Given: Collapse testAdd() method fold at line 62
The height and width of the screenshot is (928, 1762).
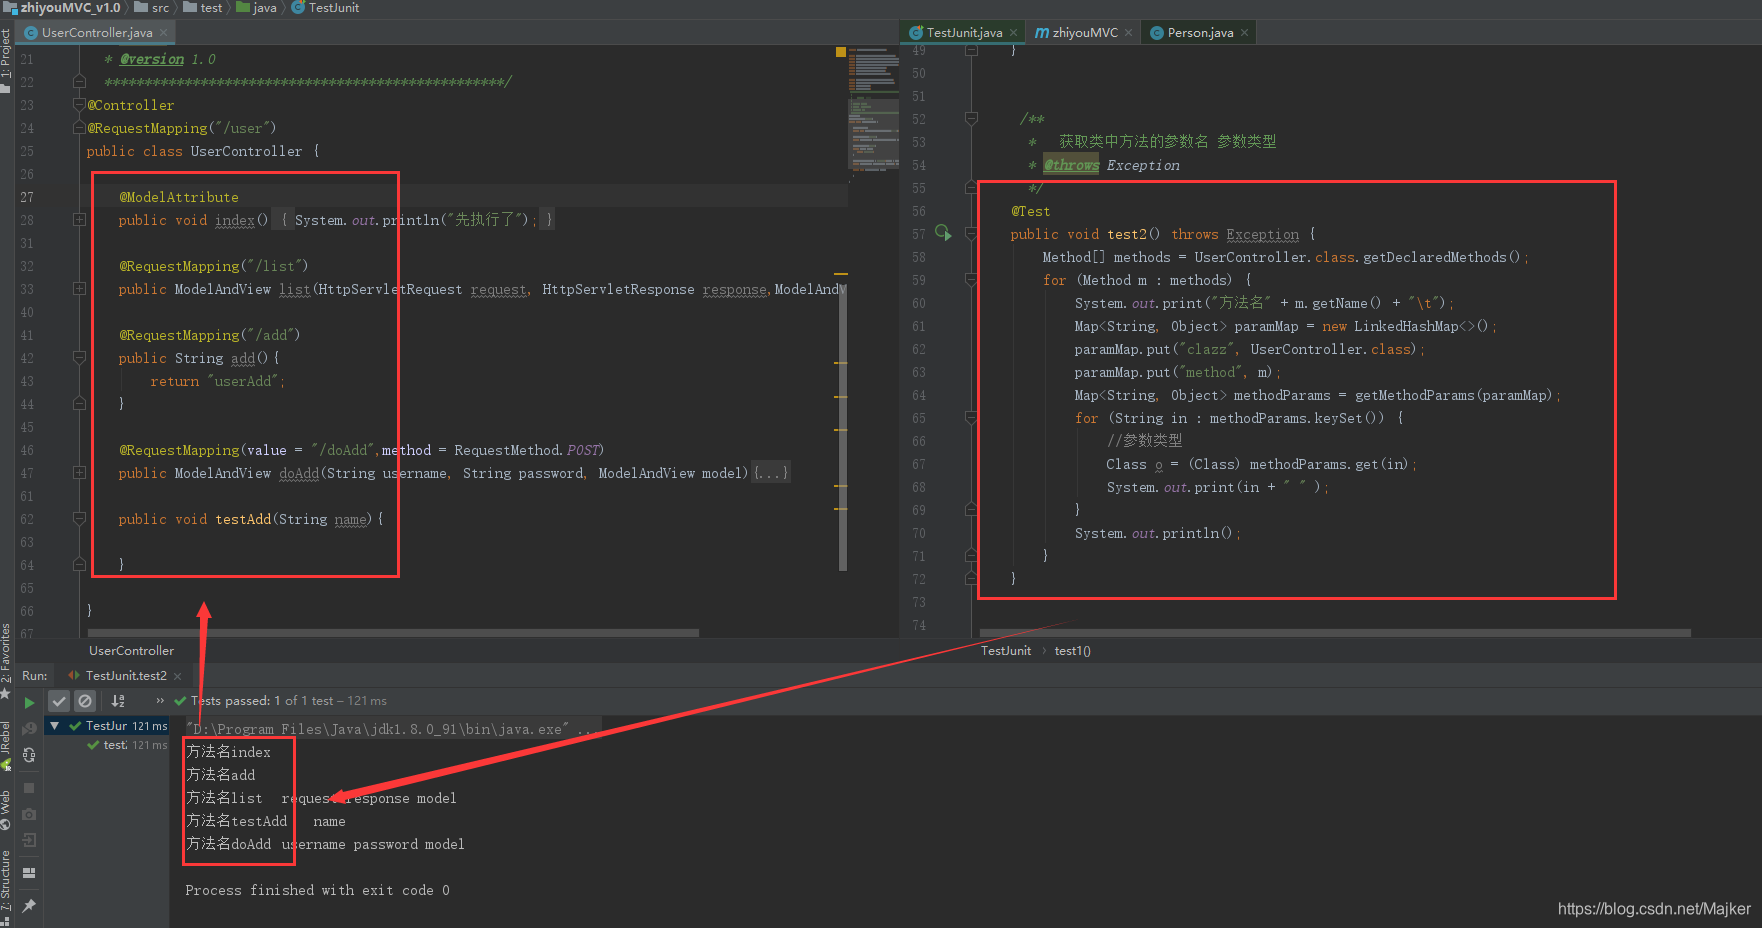Looking at the screenshot, I should tap(79, 519).
